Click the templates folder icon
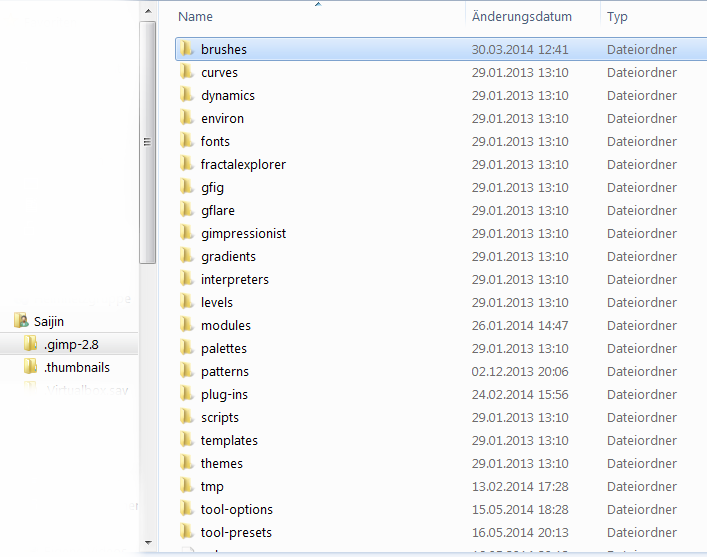The height and width of the screenshot is (557, 707). tap(186, 440)
